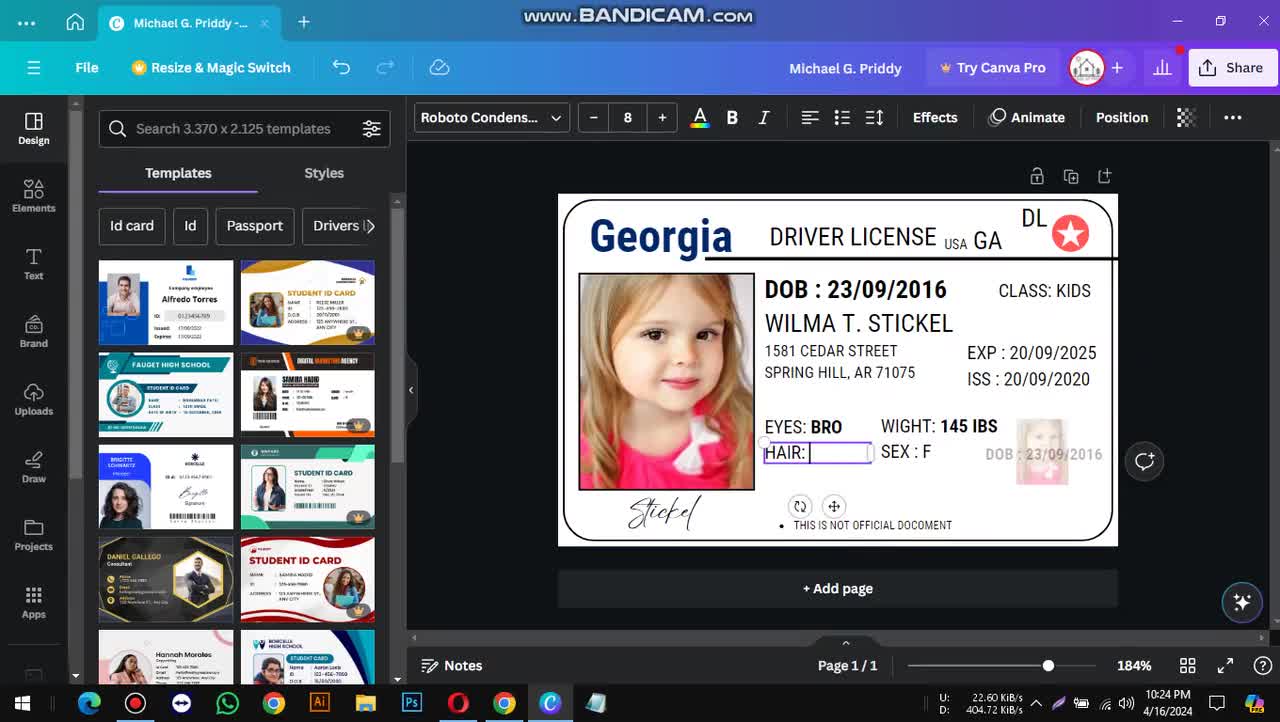1280x722 pixels.
Task: Launch Photoshop from the taskbar
Action: pyautogui.click(x=411, y=703)
